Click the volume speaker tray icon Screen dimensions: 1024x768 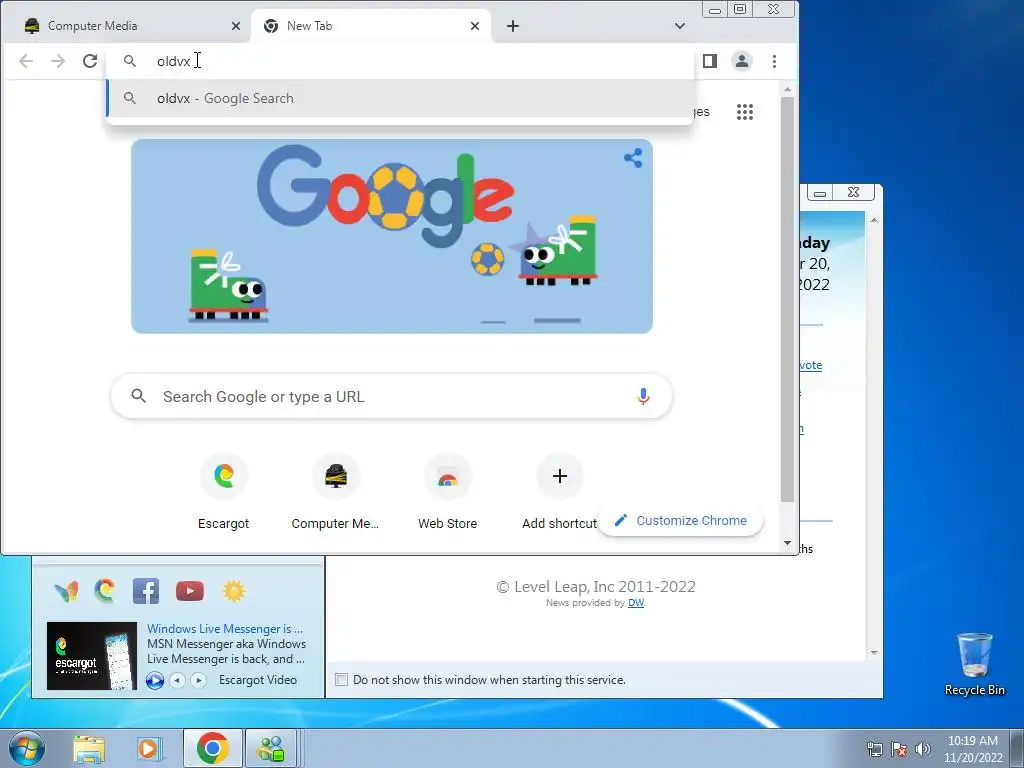point(922,749)
